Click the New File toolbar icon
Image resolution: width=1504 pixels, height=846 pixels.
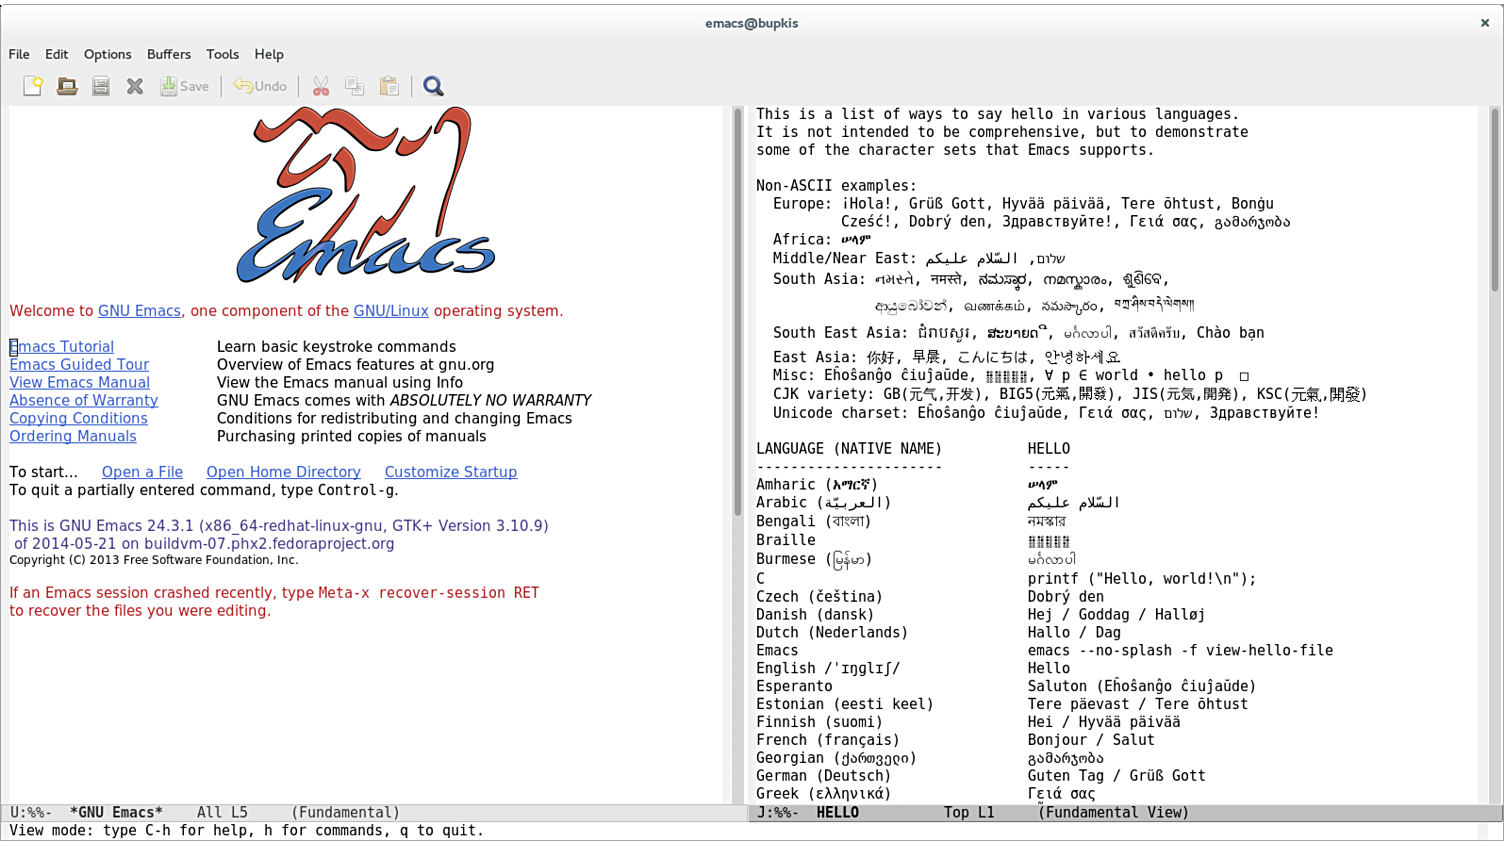[32, 86]
